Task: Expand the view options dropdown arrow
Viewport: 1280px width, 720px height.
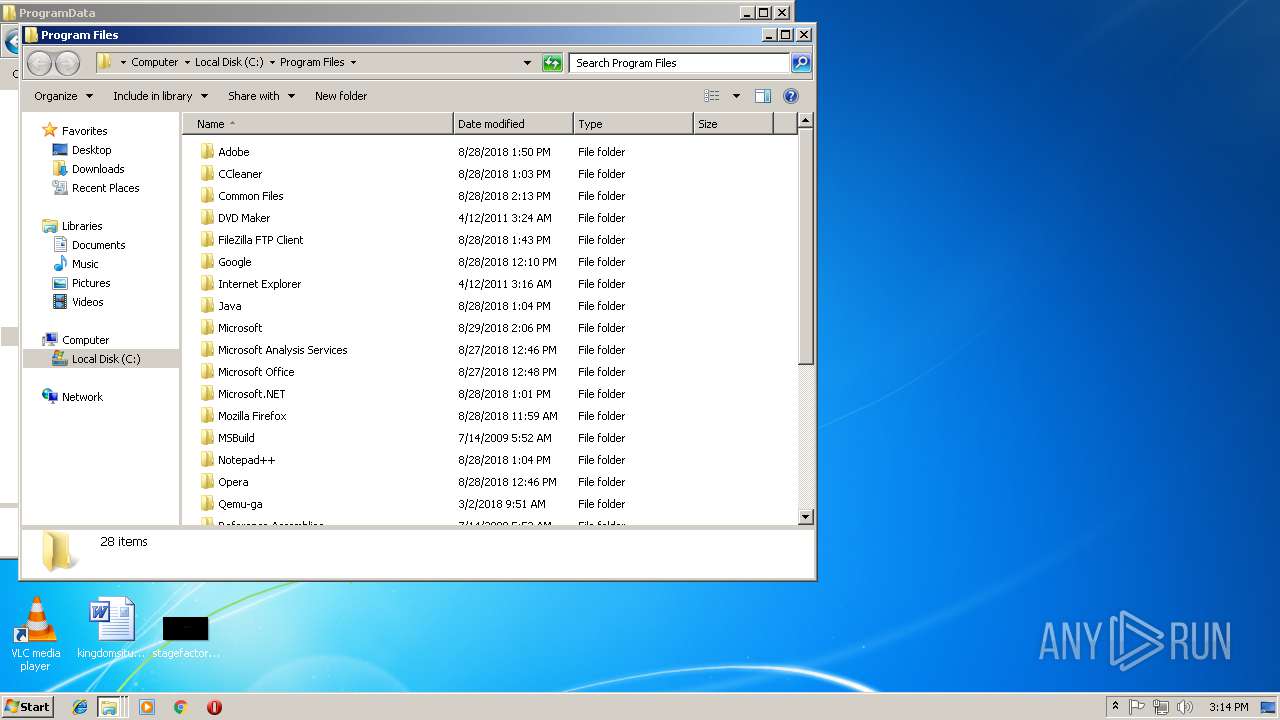Action: pyautogui.click(x=736, y=96)
